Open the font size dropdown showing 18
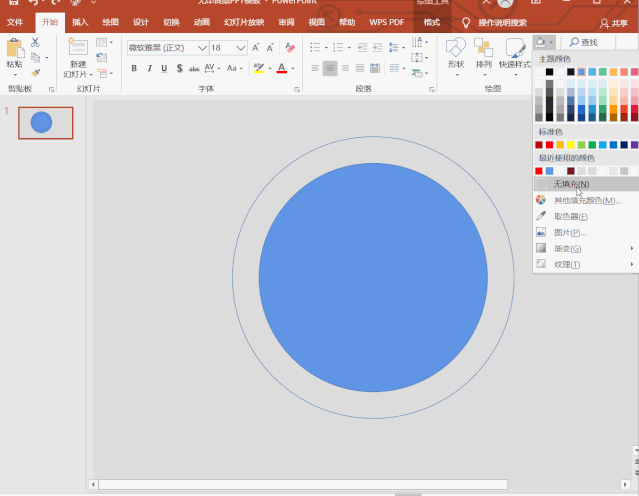The height and width of the screenshot is (496, 639). point(241,47)
